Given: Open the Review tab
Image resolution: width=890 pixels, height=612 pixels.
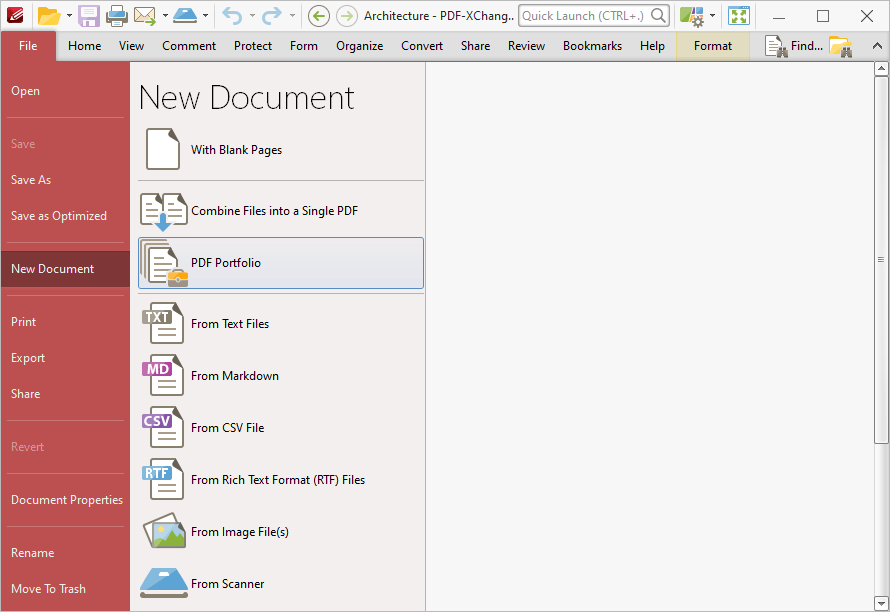Looking at the screenshot, I should [x=526, y=46].
